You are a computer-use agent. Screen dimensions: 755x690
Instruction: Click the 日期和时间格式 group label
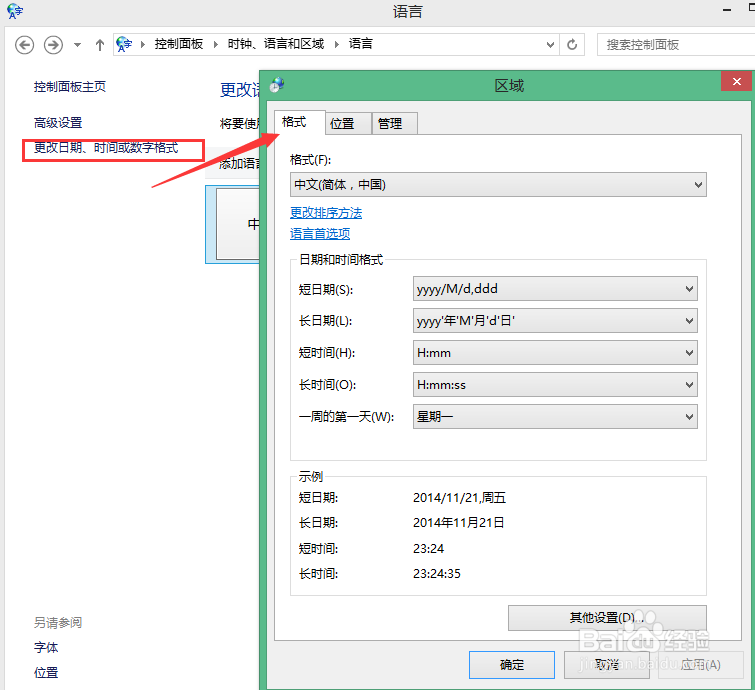coord(341,260)
